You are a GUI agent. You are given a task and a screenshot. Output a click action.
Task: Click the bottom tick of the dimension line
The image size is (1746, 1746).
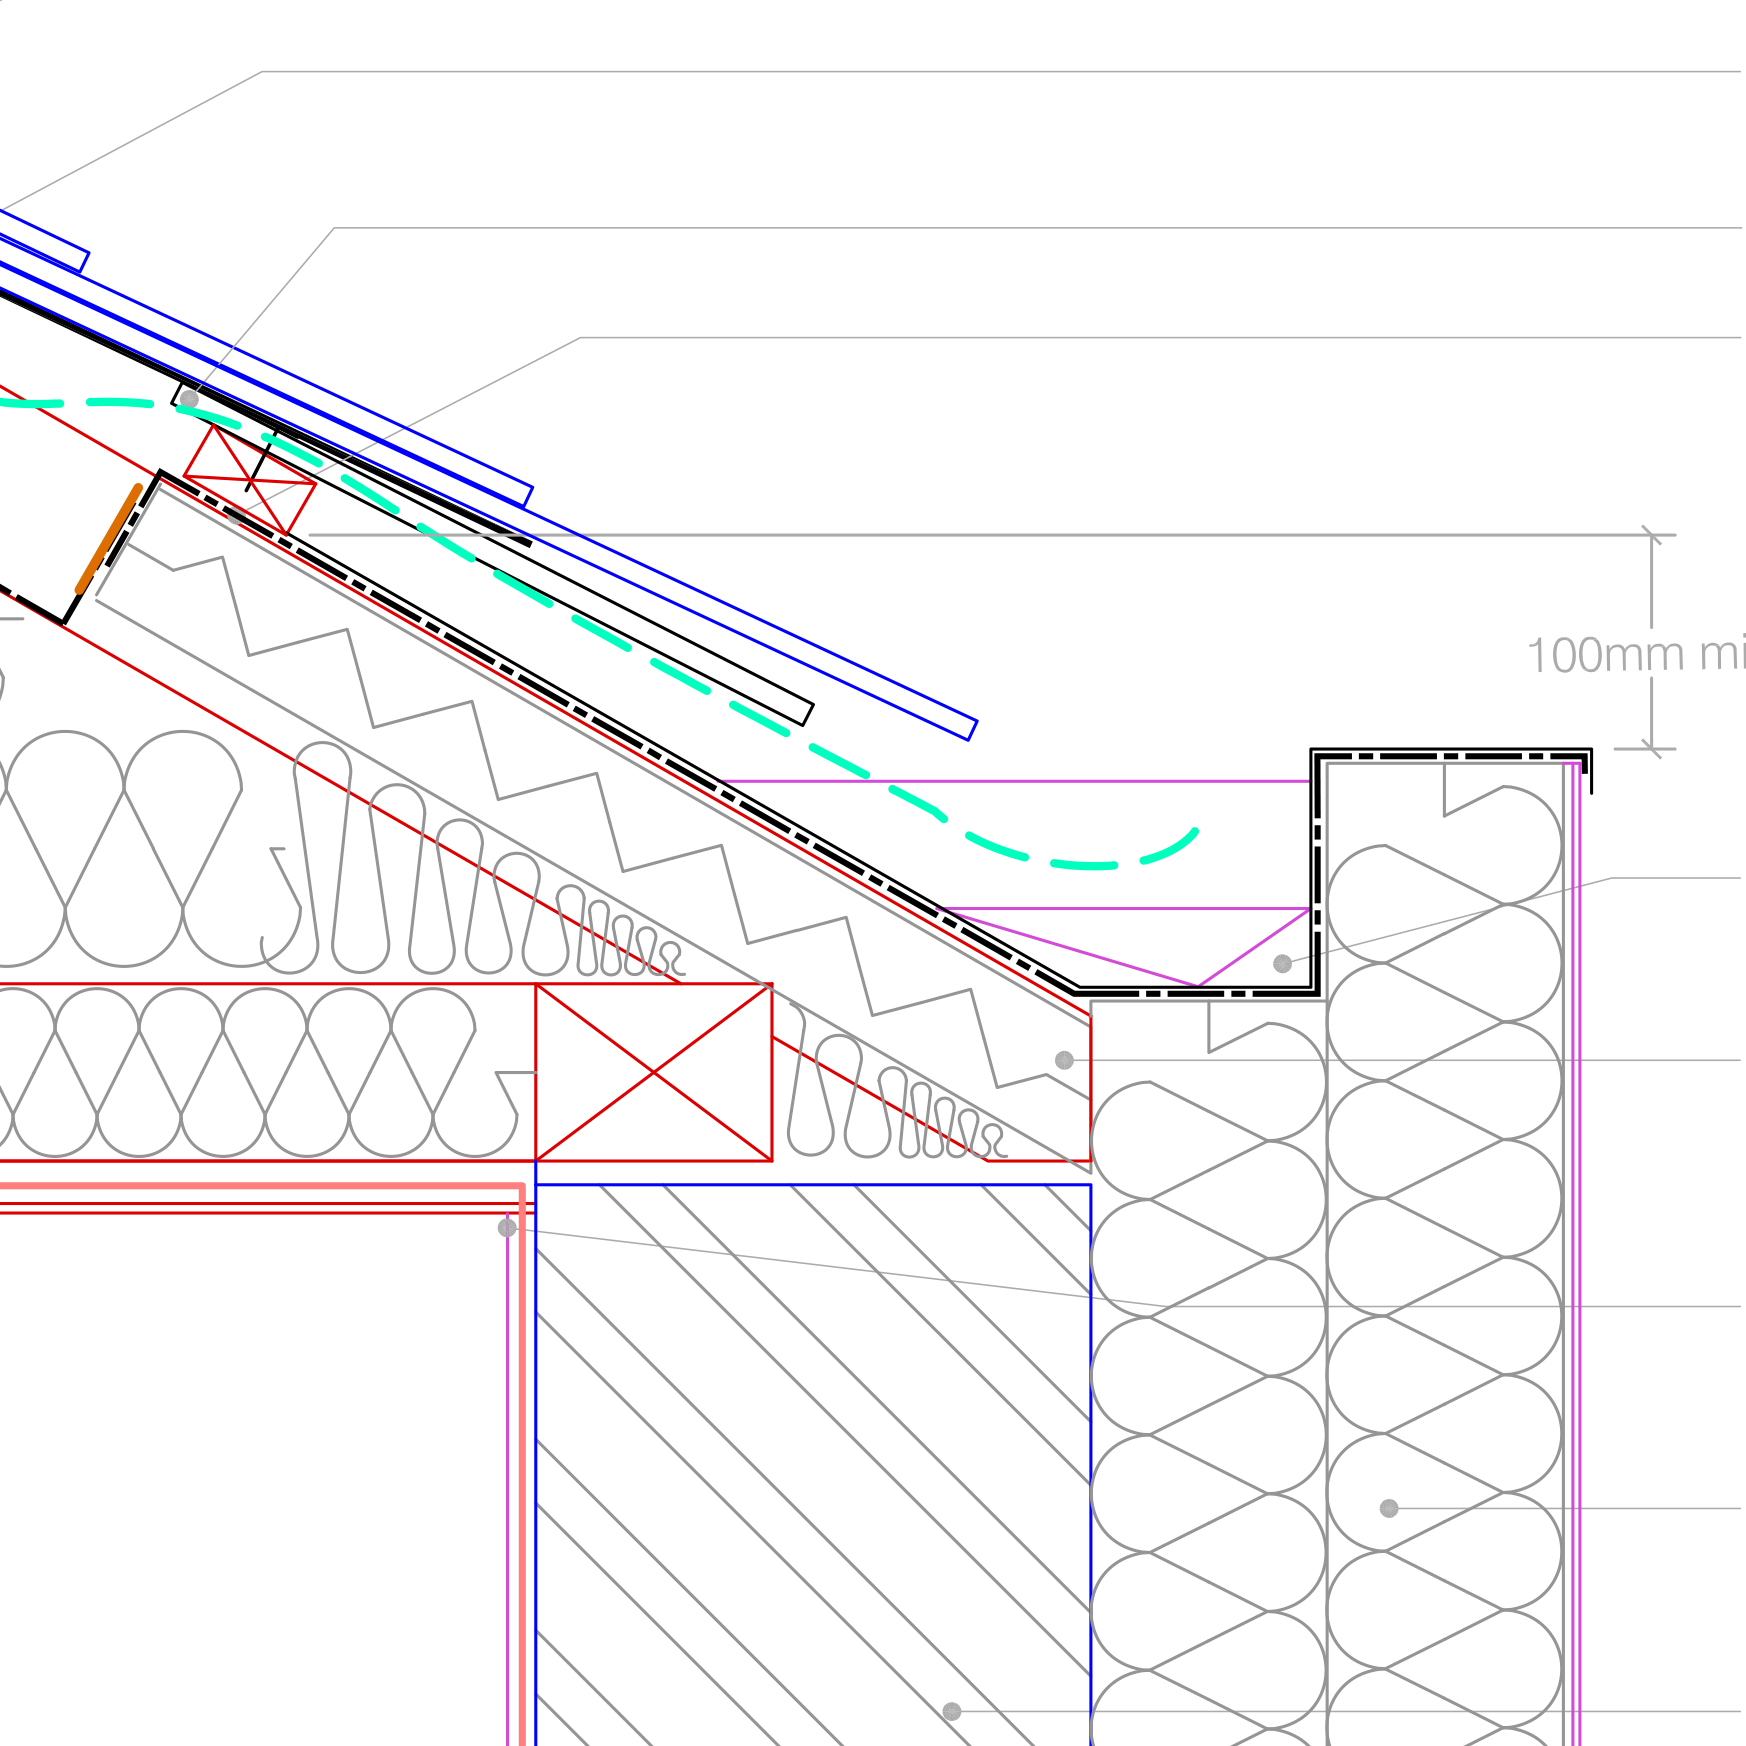(1651, 749)
